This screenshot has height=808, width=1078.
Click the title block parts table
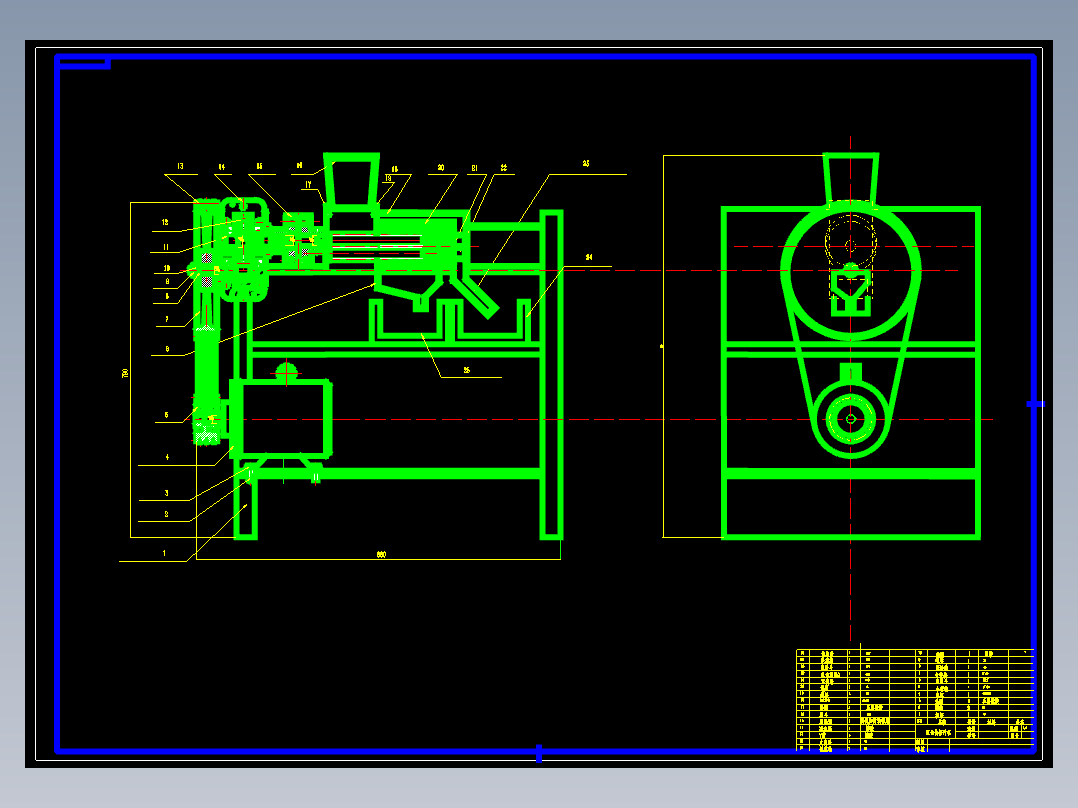(915, 700)
